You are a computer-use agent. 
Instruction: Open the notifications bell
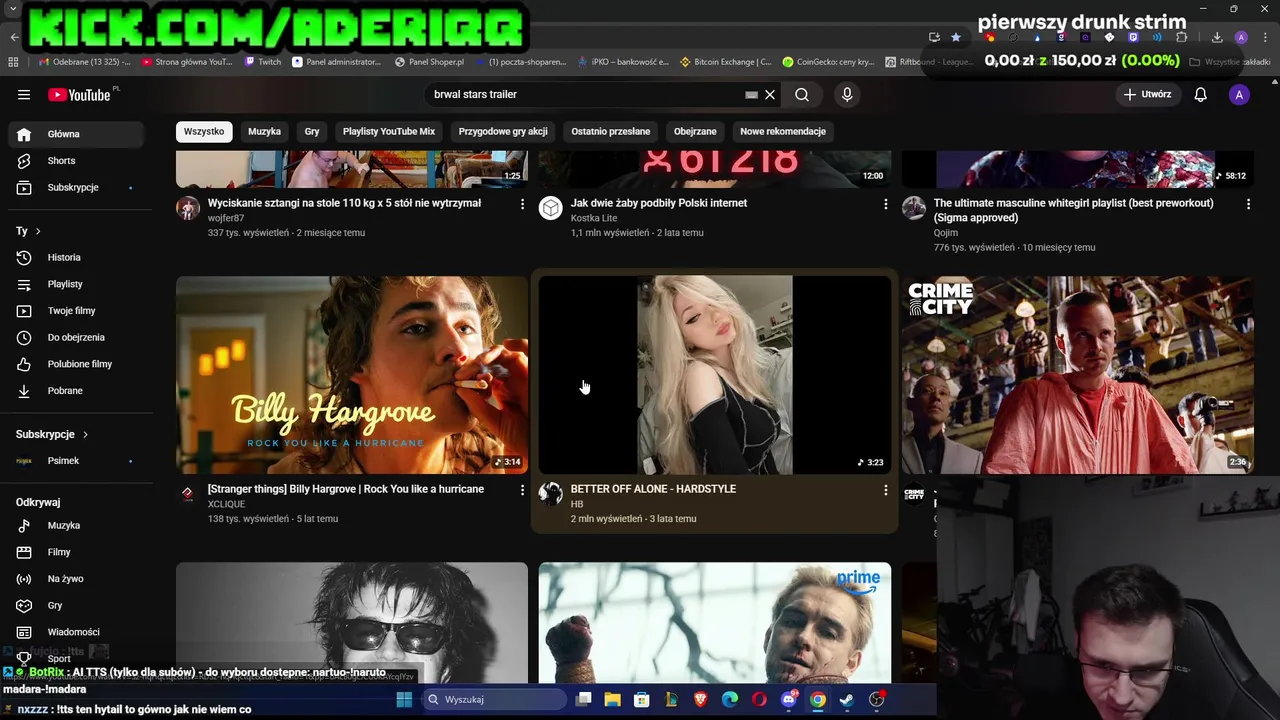1200,94
